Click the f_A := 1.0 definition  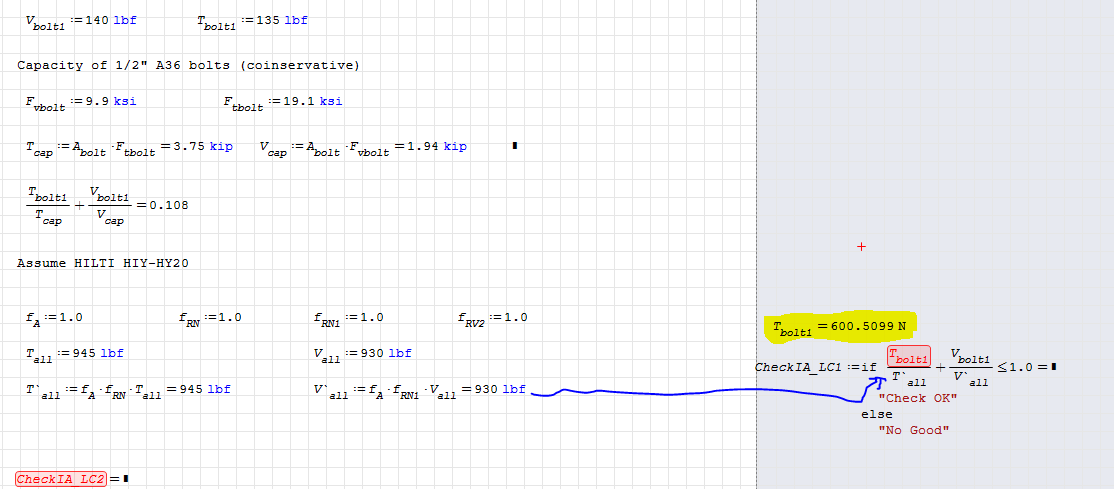point(54,318)
